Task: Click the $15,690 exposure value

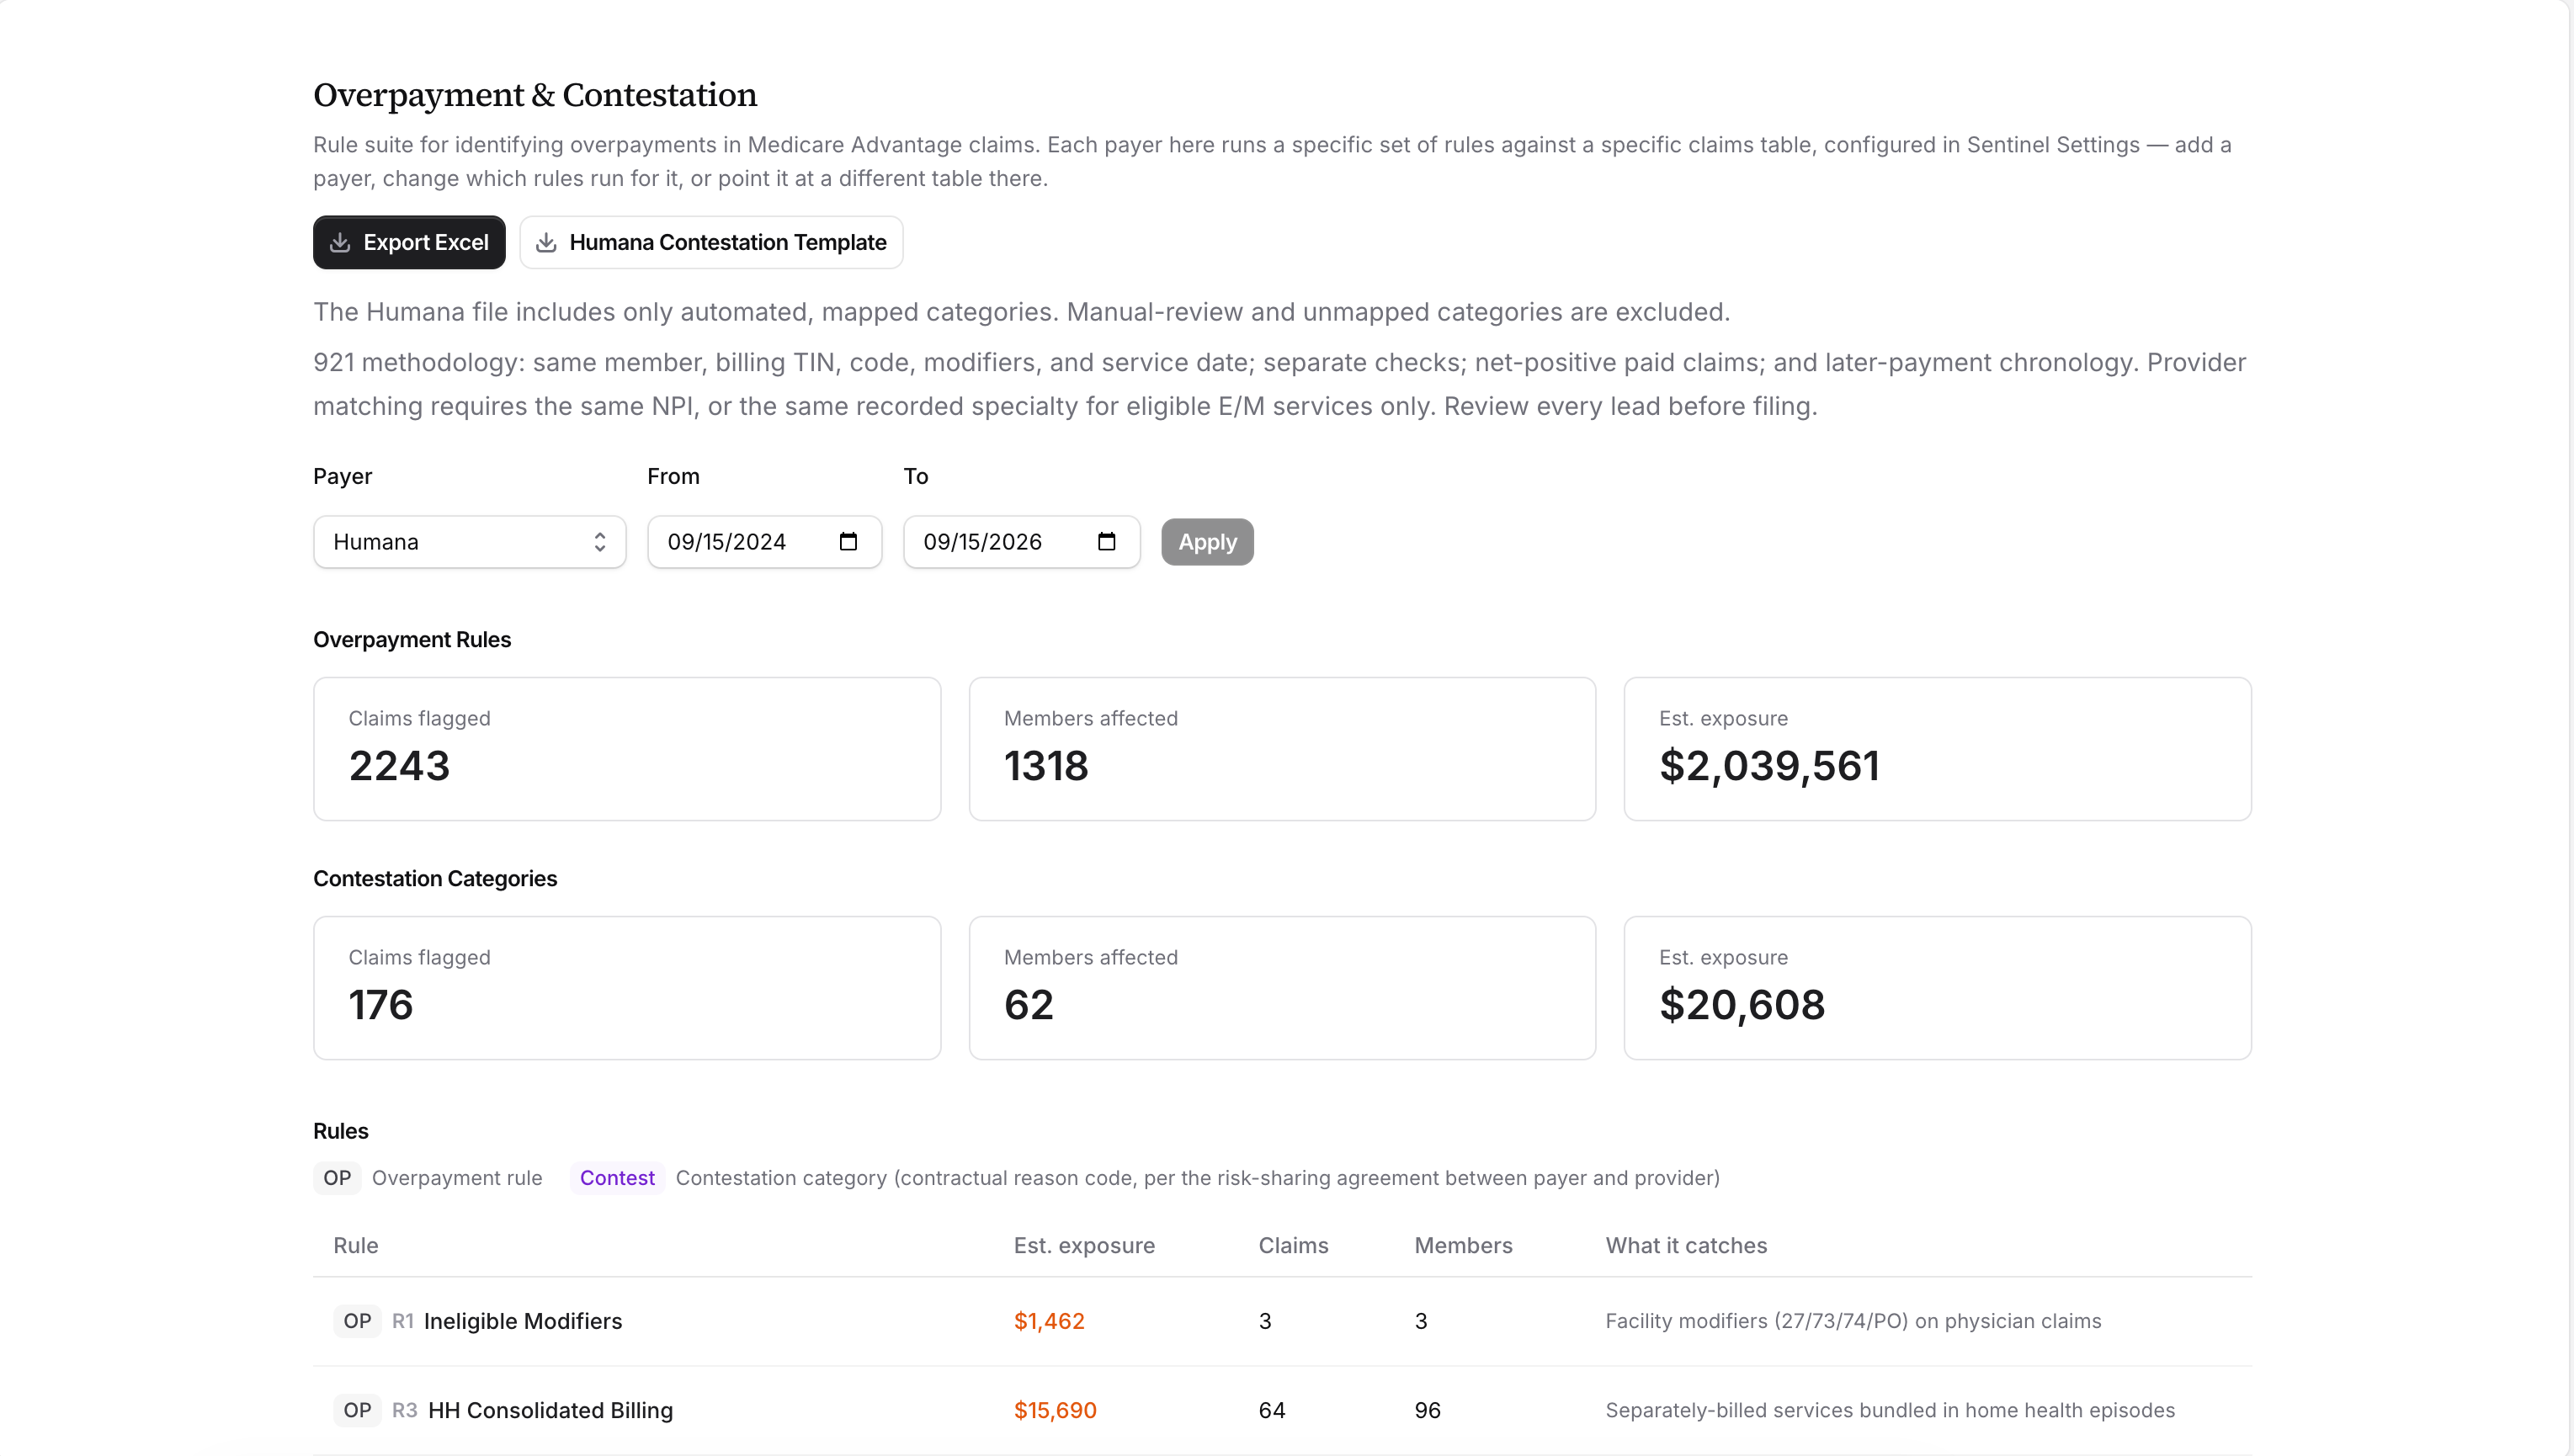Action: [1055, 1410]
